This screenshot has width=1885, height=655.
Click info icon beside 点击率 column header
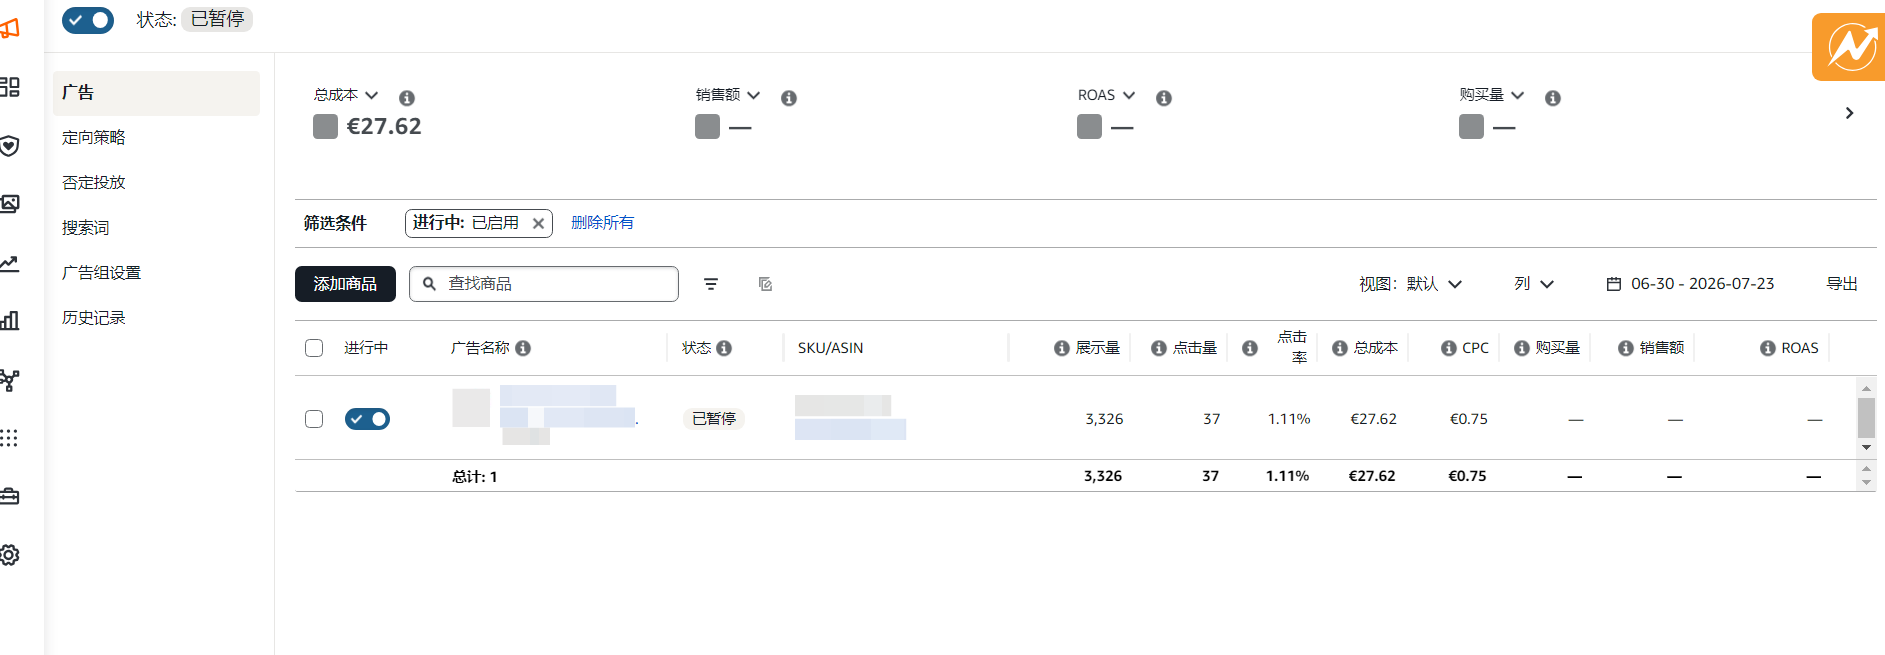(x=1250, y=348)
